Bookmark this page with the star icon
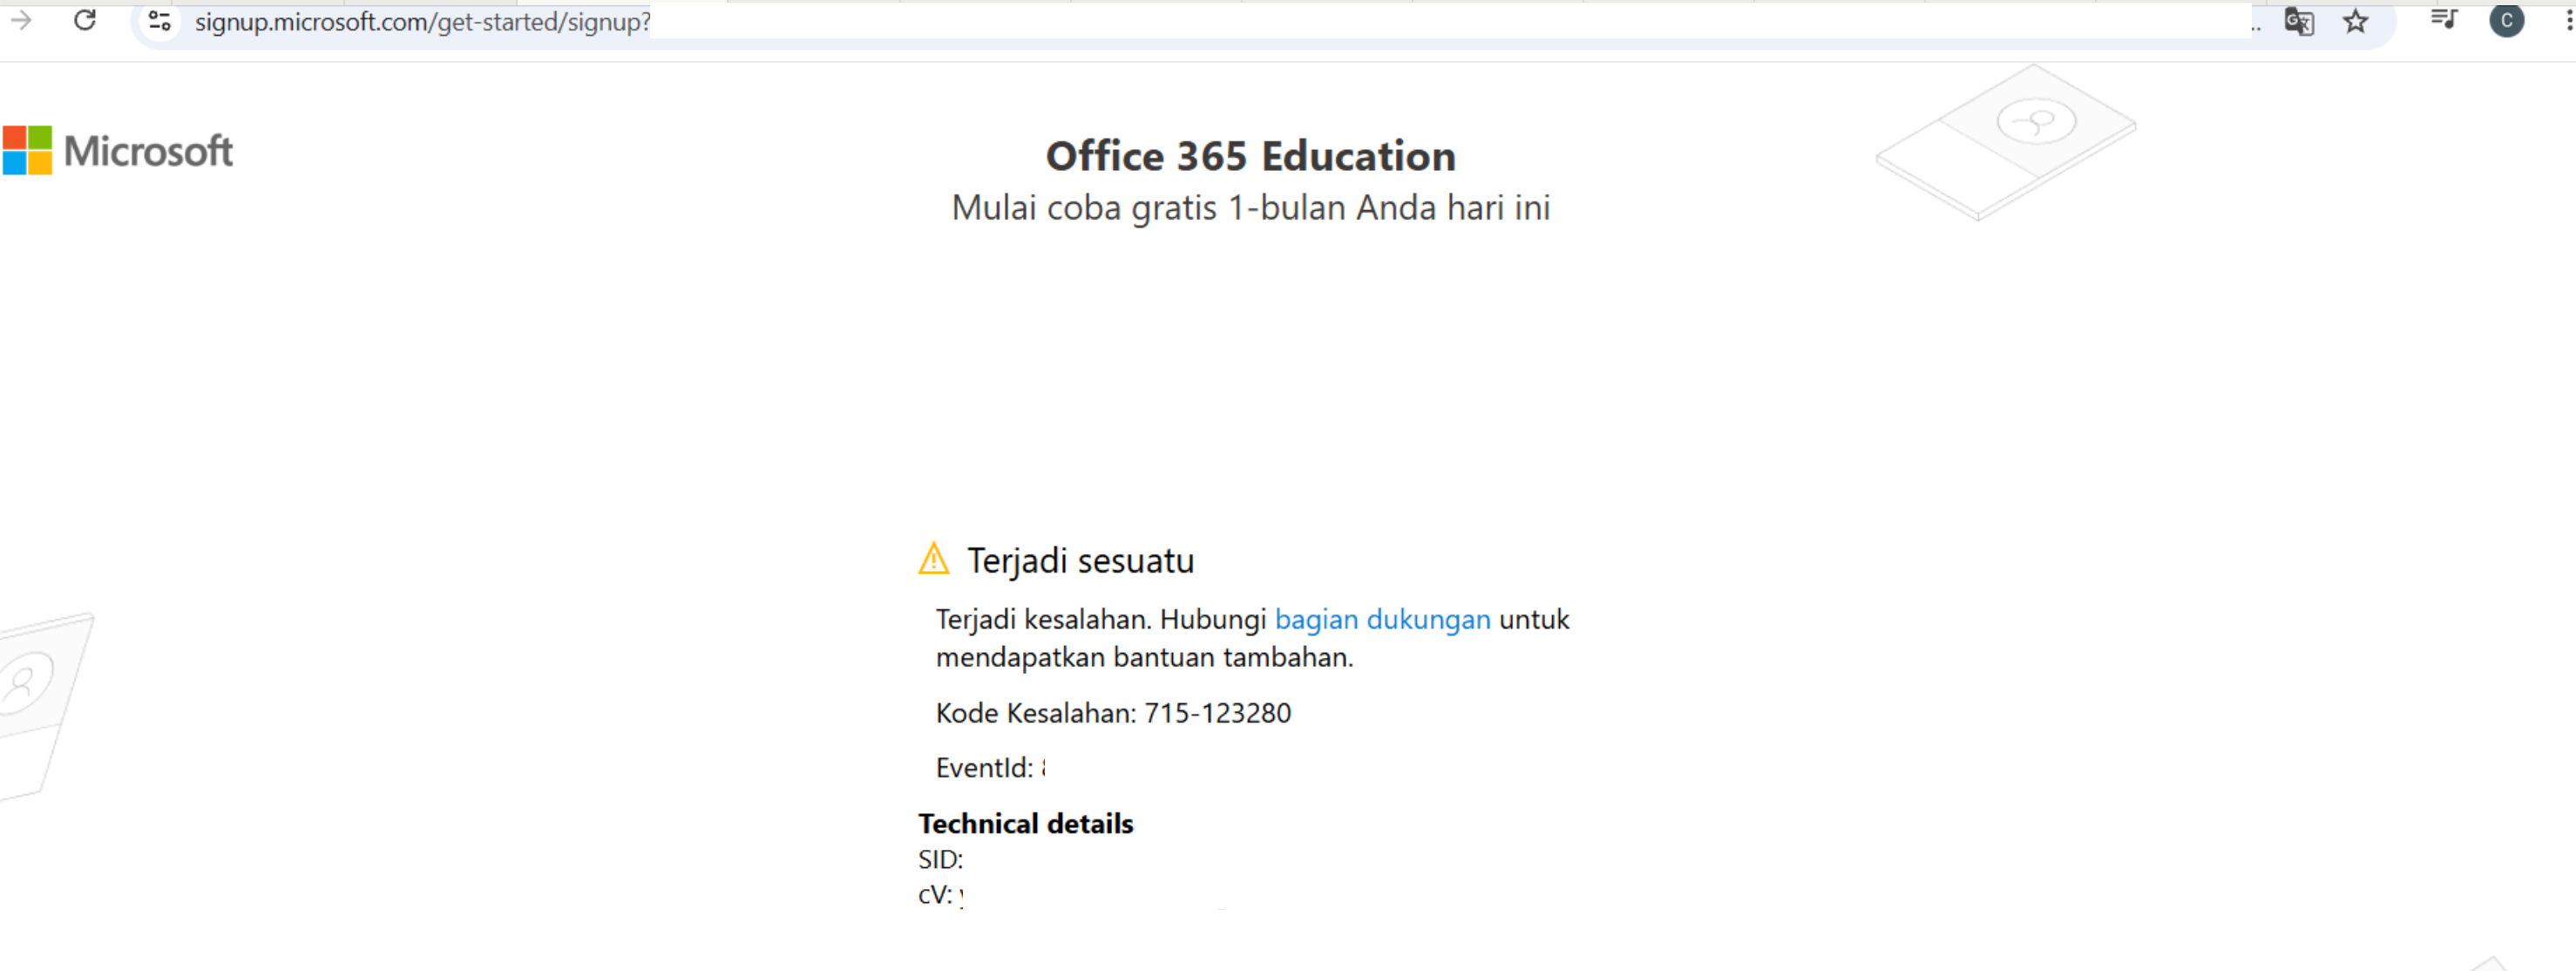The image size is (2576, 971). (2356, 21)
